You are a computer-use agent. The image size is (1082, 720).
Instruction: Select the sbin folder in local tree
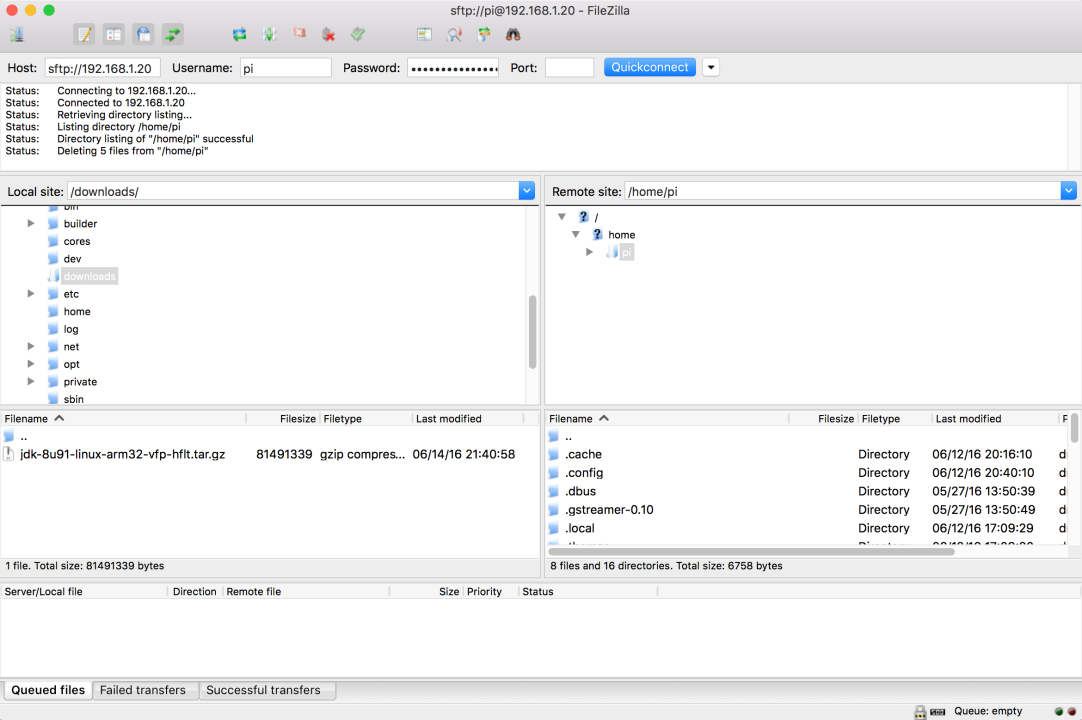point(73,399)
